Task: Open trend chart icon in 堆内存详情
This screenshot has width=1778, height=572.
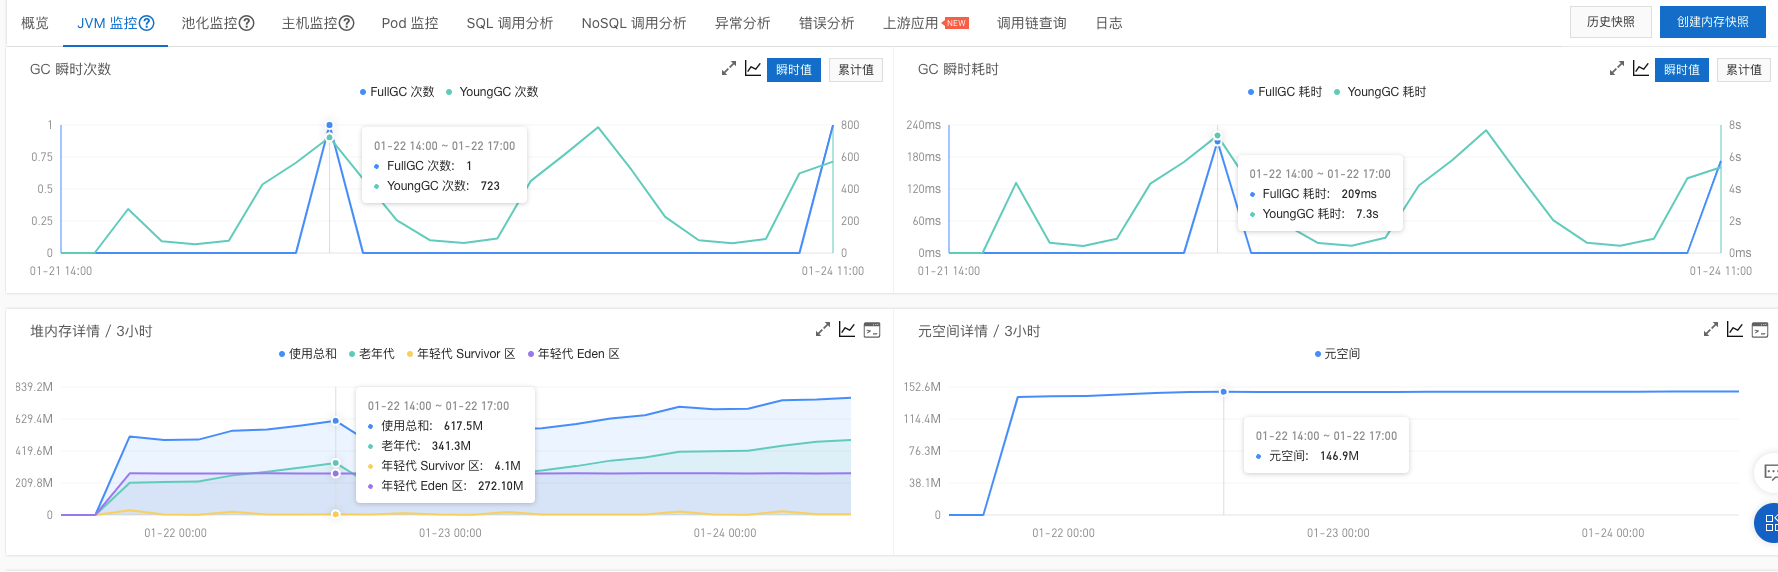Action: click(x=847, y=329)
